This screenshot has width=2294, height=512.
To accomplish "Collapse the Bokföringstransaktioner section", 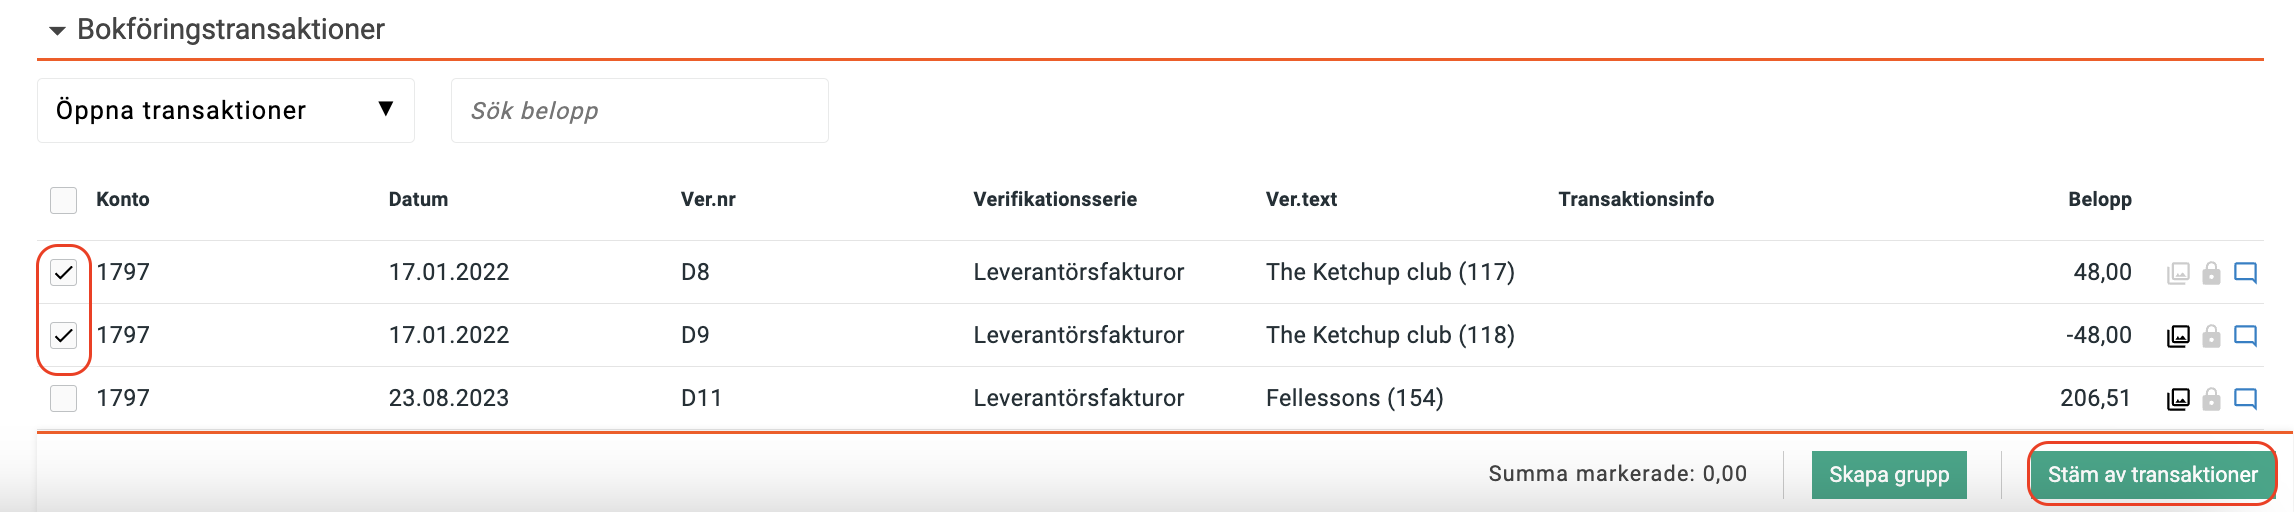I will (57, 31).
